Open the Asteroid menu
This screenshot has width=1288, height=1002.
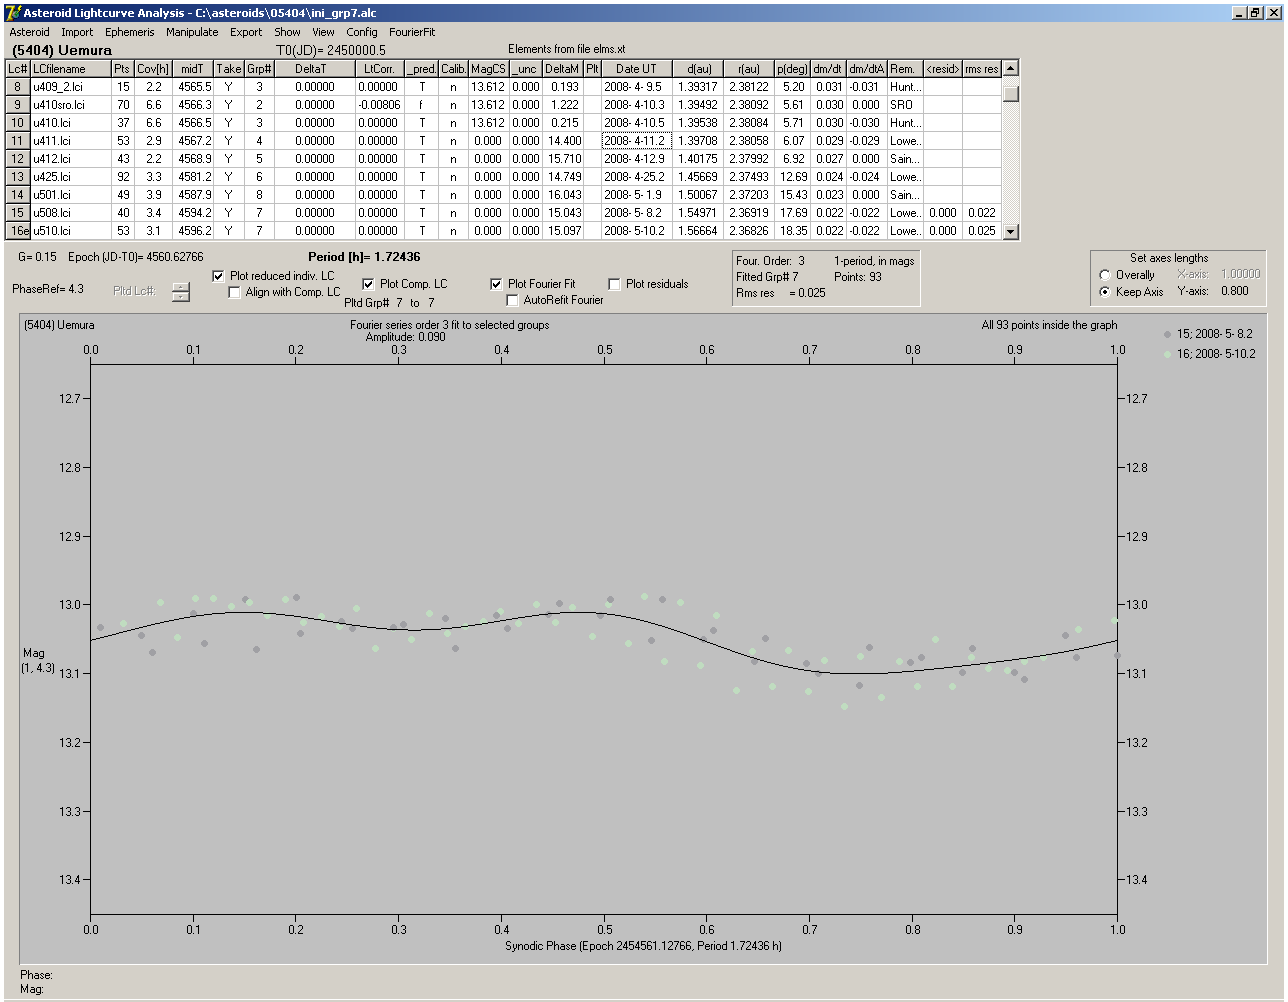coord(29,32)
